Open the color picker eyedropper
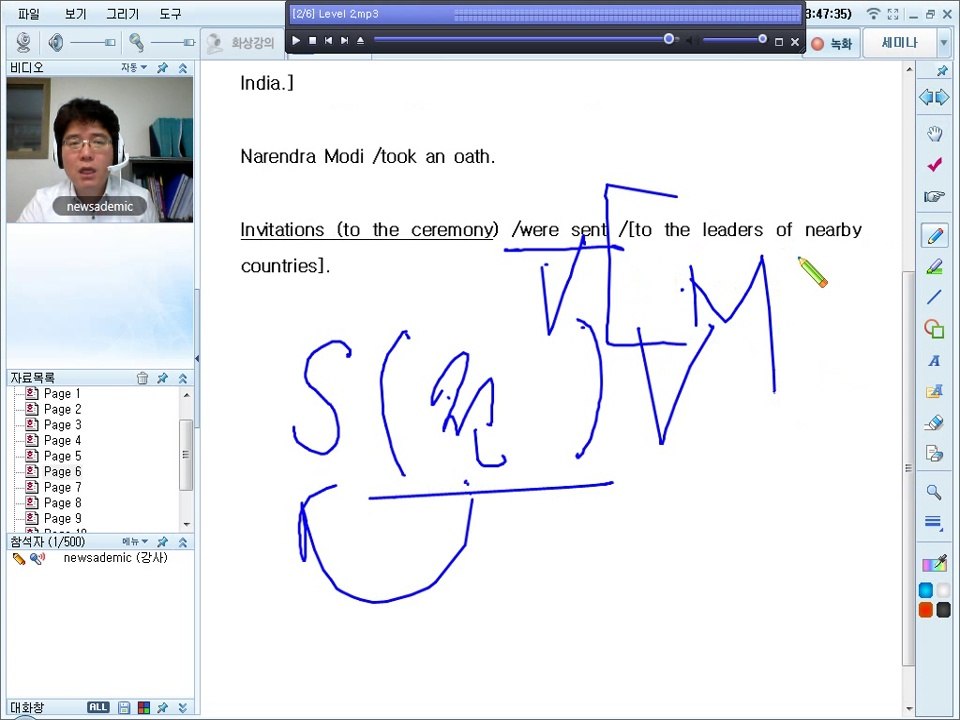This screenshot has width=960, height=720. click(935, 564)
